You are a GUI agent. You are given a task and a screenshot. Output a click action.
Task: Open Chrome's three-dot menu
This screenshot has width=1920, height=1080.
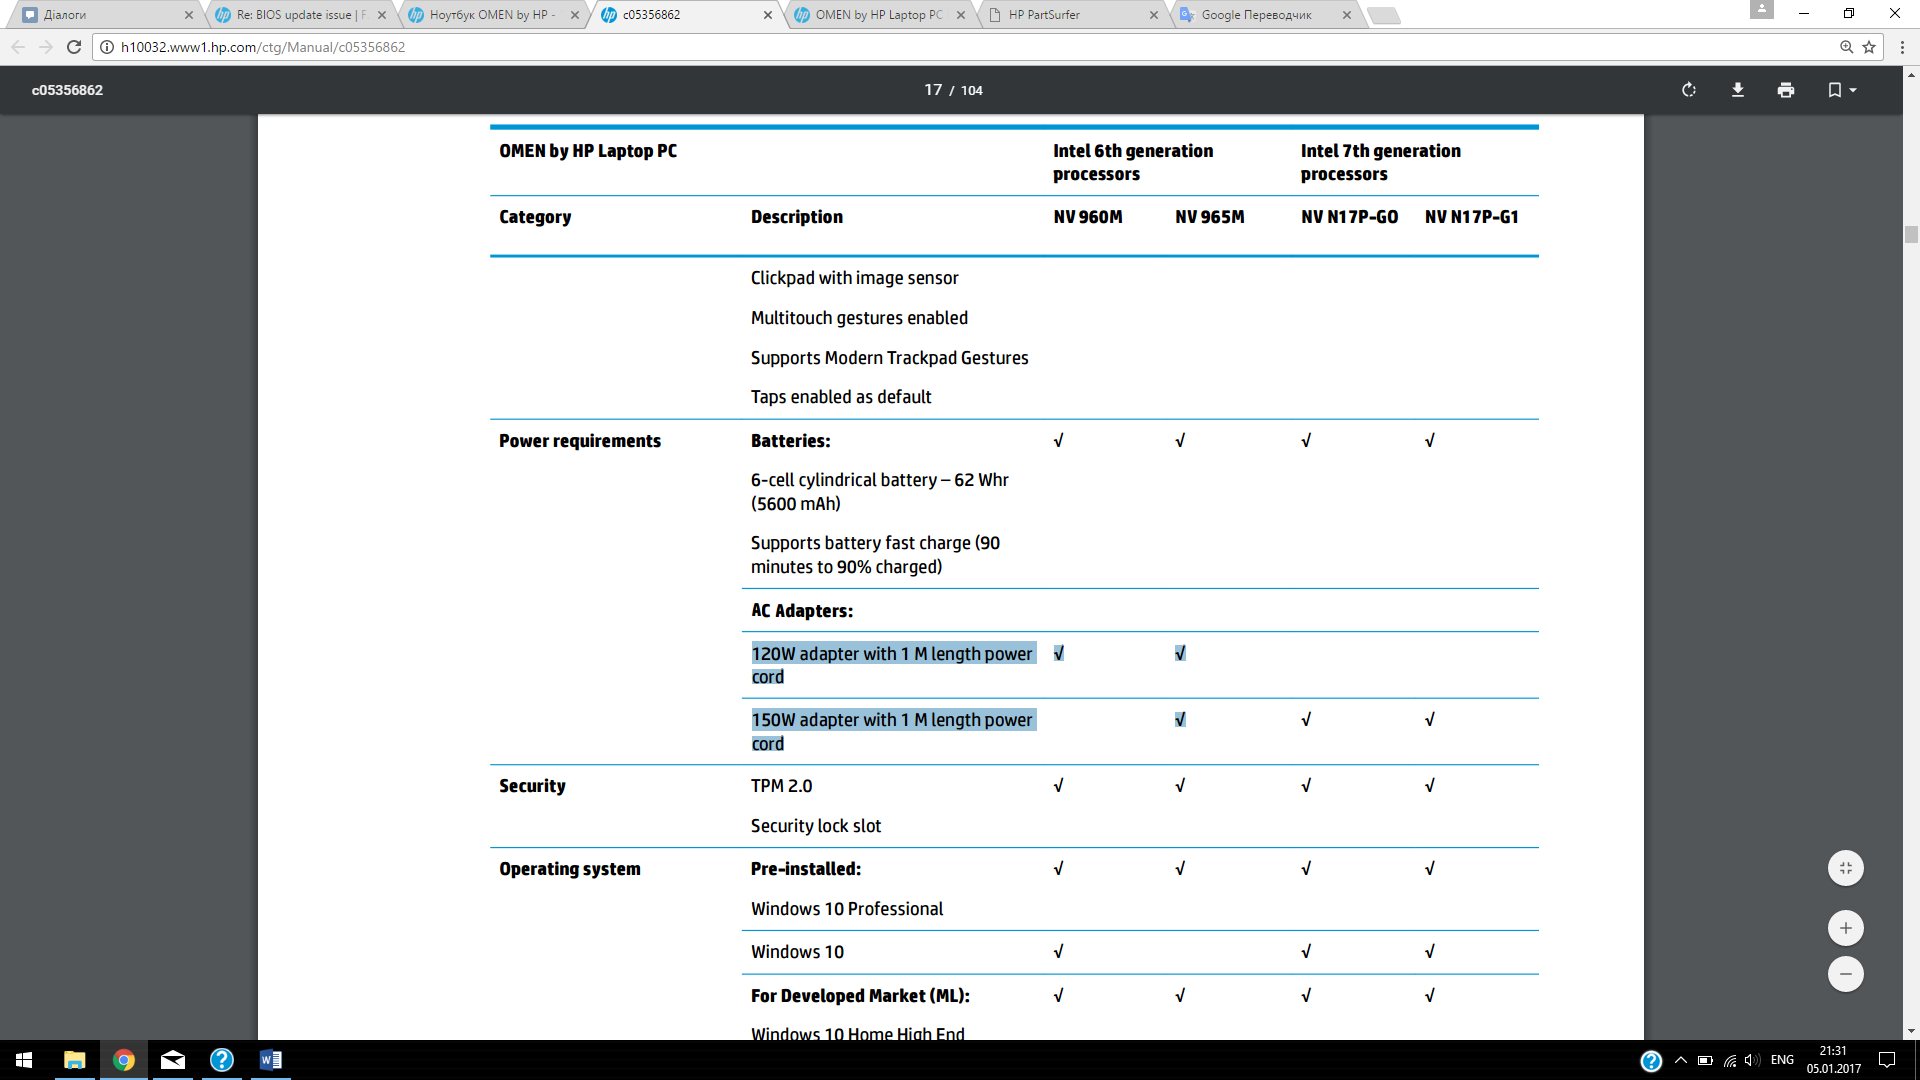[1902, 47]
